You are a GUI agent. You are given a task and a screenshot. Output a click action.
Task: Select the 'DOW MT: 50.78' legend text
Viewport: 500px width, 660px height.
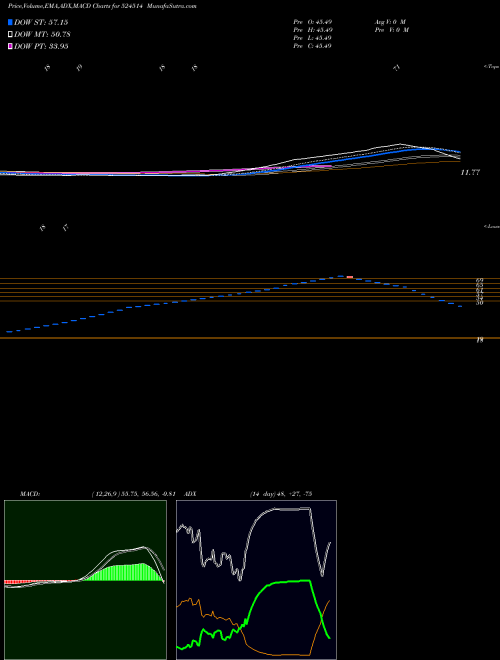pyautogui.click(x=42, y=35)
